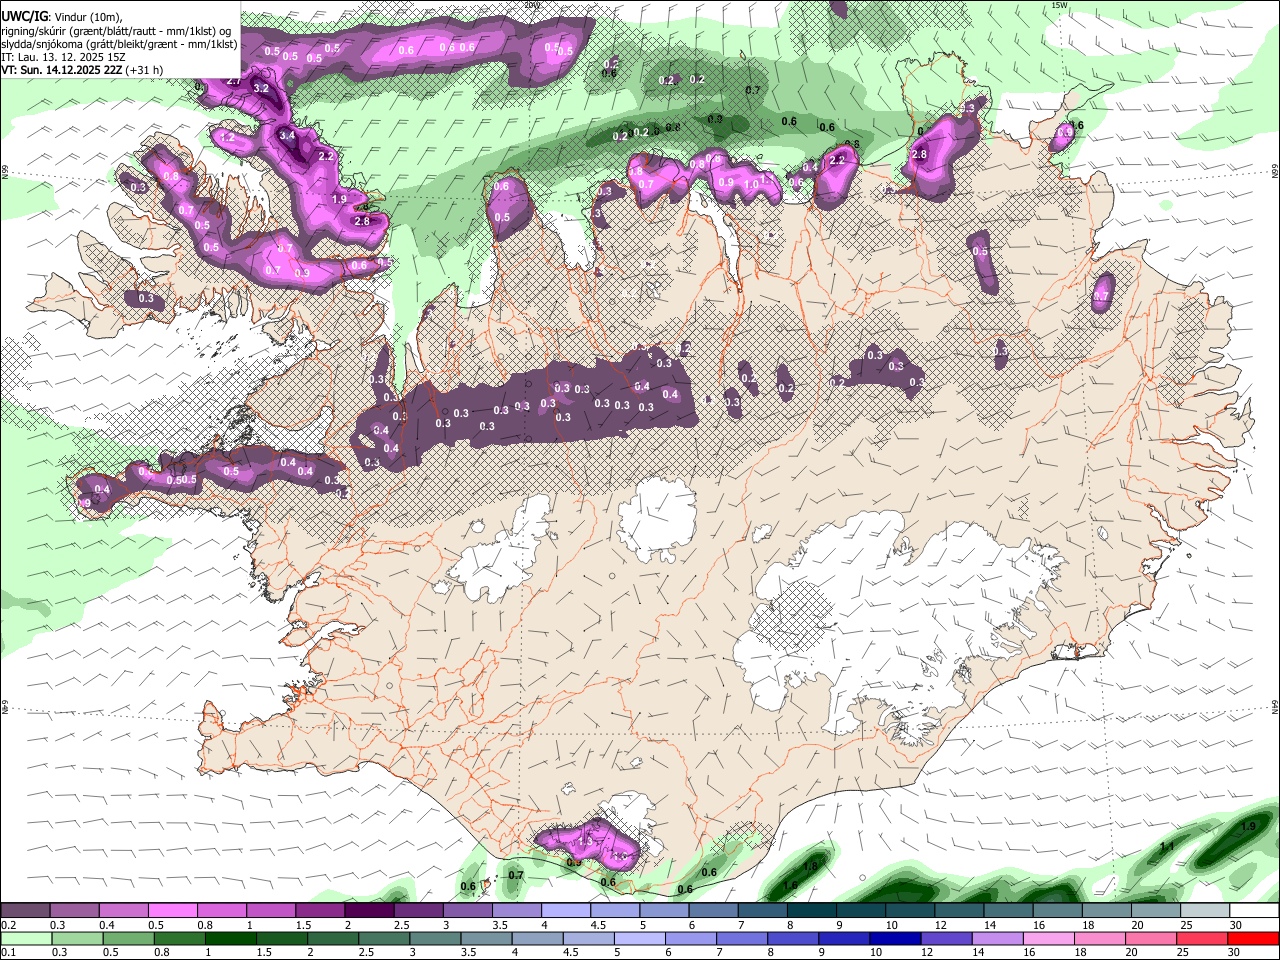Click the rain scale swatch between 0.5 and 0.8
This screenshot has width=1280, height=960.
click(128, 938)
